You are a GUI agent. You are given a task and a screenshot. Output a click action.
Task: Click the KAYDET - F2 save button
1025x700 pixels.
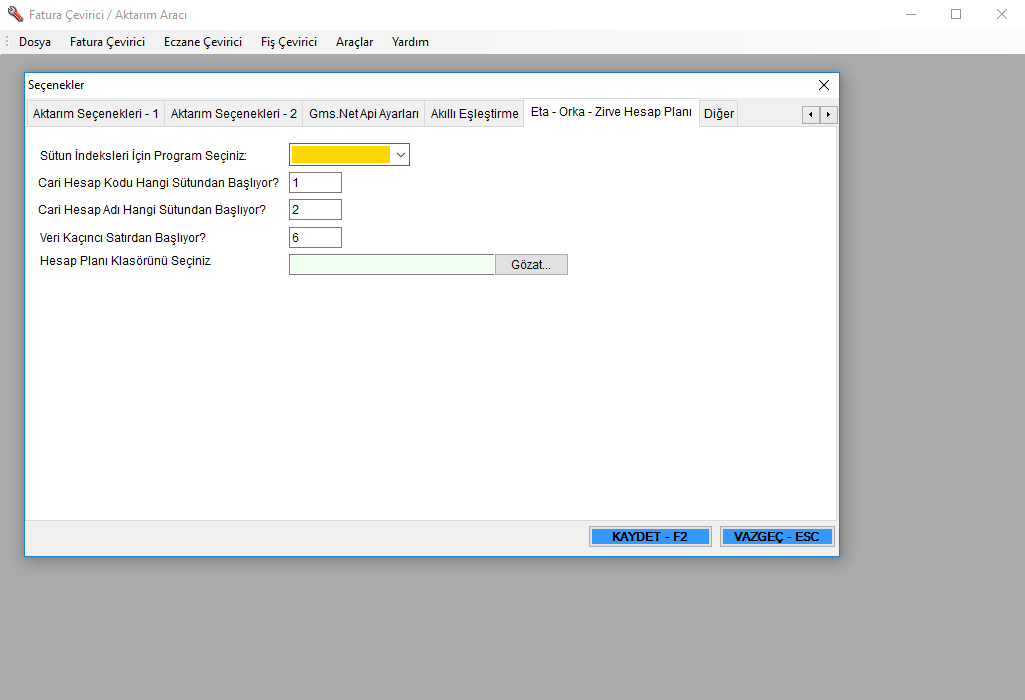[650, 537]
